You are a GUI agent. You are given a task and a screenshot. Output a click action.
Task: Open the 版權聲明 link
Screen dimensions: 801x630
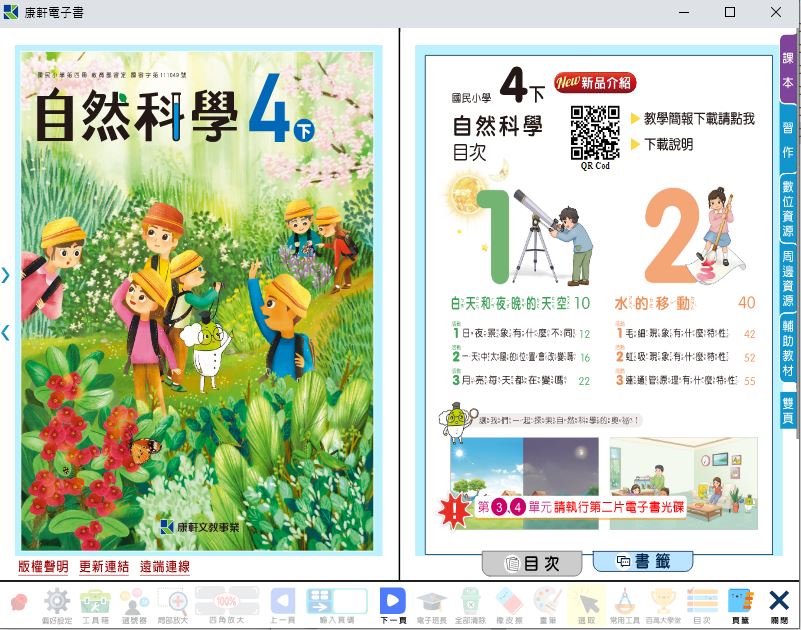43,566
